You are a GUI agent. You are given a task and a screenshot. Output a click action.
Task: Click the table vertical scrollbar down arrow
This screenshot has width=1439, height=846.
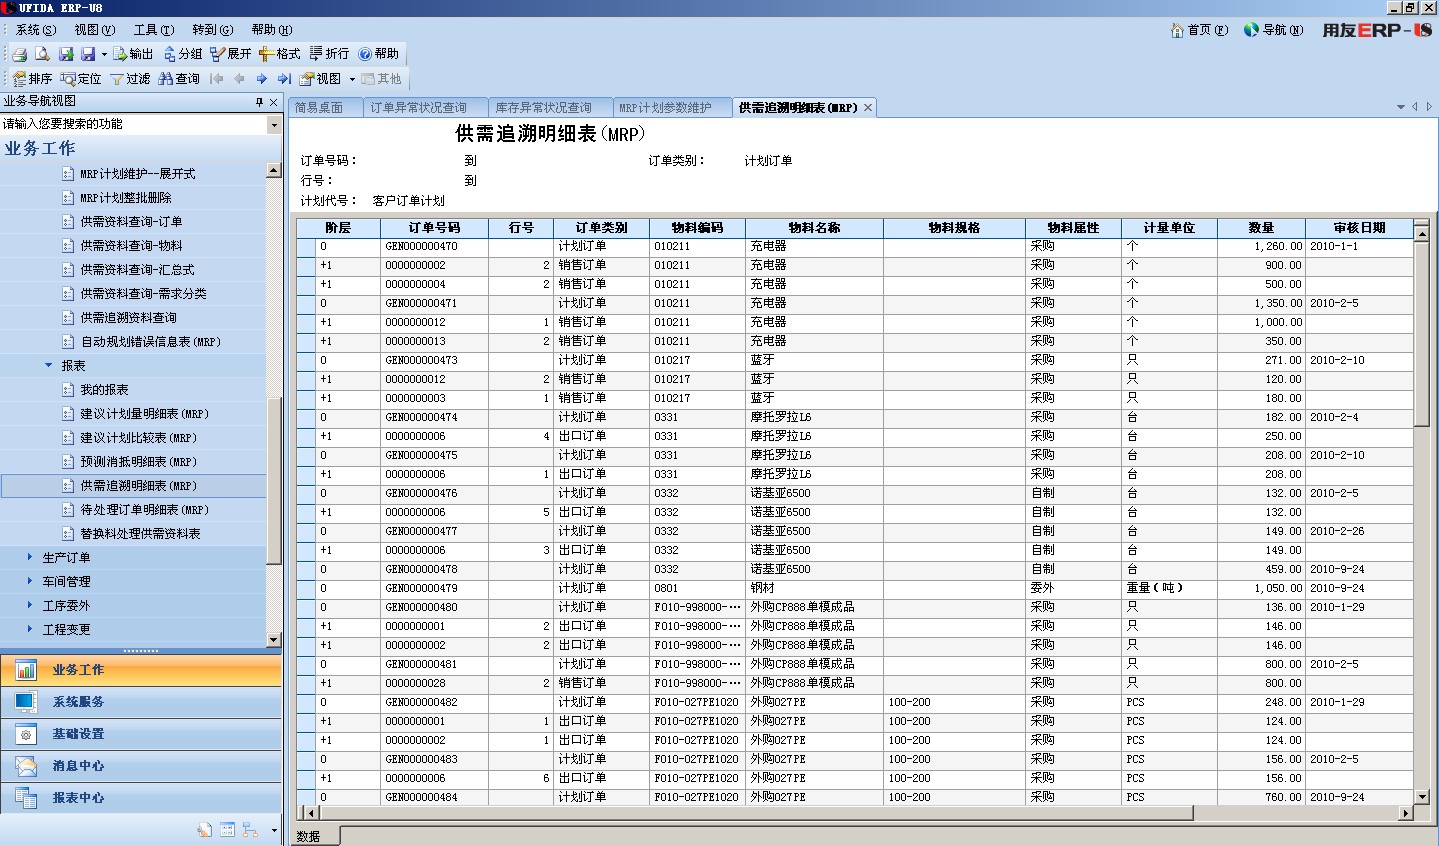1422,797
